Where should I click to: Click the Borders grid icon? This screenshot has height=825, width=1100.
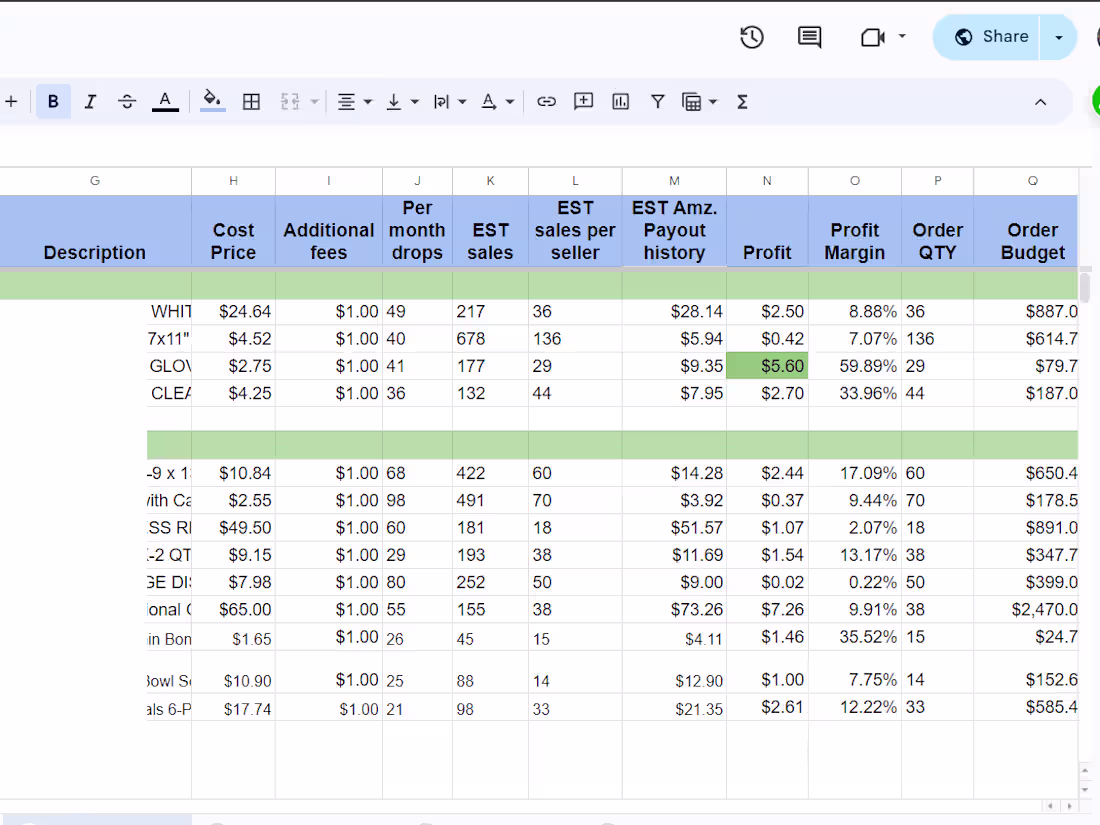252,101
